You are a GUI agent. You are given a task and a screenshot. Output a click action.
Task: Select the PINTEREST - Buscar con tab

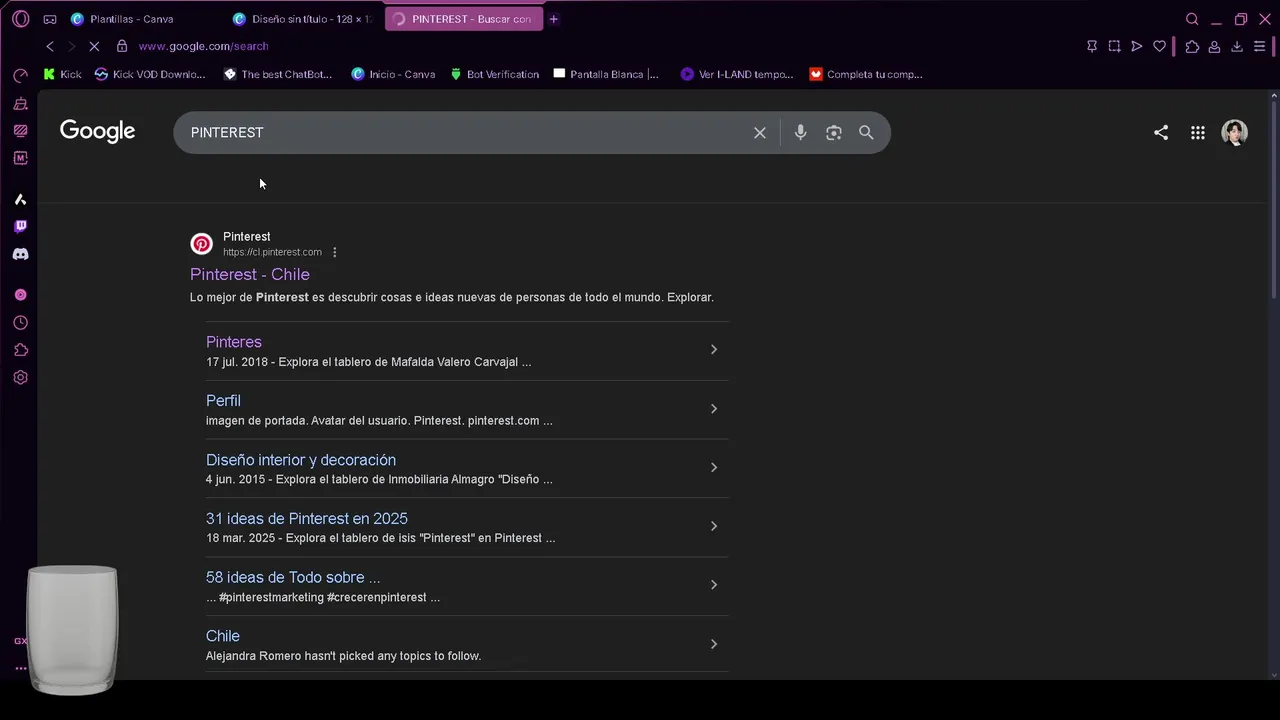tap(464, 19)
